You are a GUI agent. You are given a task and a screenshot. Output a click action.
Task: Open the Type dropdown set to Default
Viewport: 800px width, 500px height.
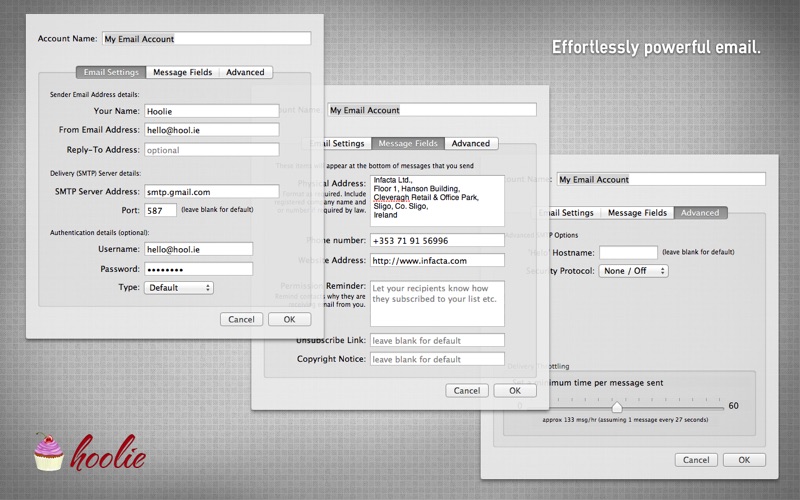[x=179, y=288]
